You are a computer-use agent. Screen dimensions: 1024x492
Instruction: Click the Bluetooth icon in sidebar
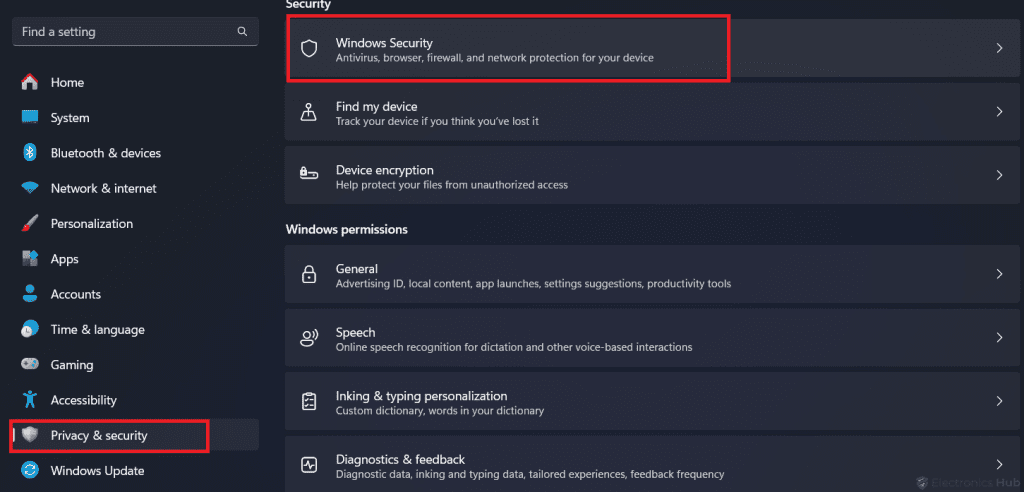pyautogui.click(x=30, y=153)
